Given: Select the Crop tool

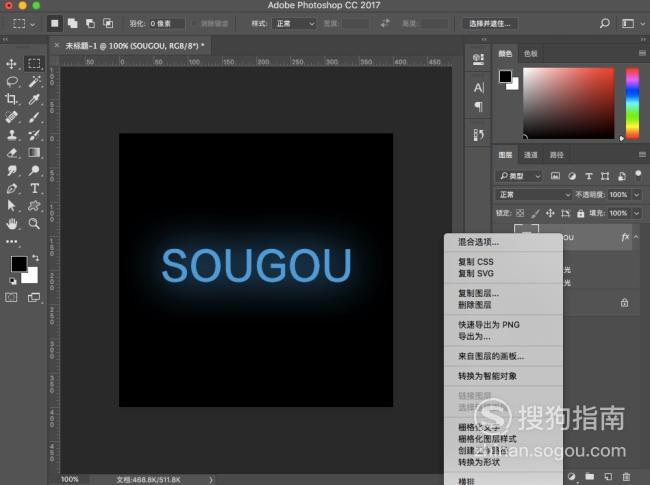Looking at the screenshot, I should [x=11, y=99].
